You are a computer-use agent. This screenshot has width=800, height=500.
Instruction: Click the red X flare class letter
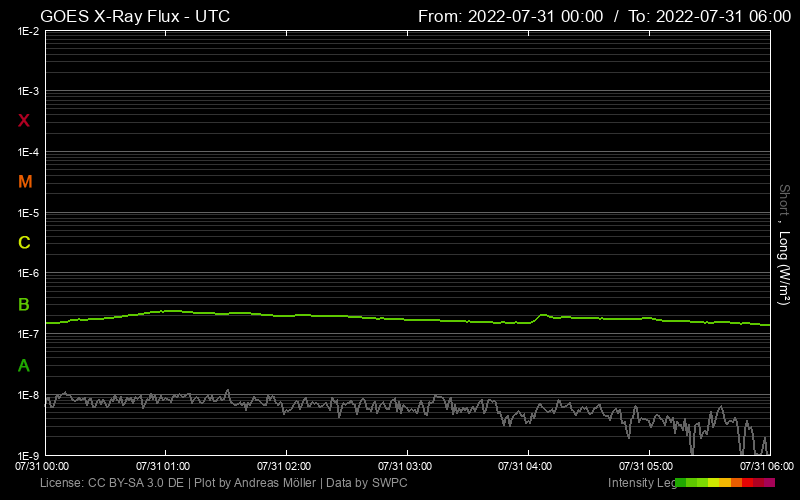coord(24,121)
